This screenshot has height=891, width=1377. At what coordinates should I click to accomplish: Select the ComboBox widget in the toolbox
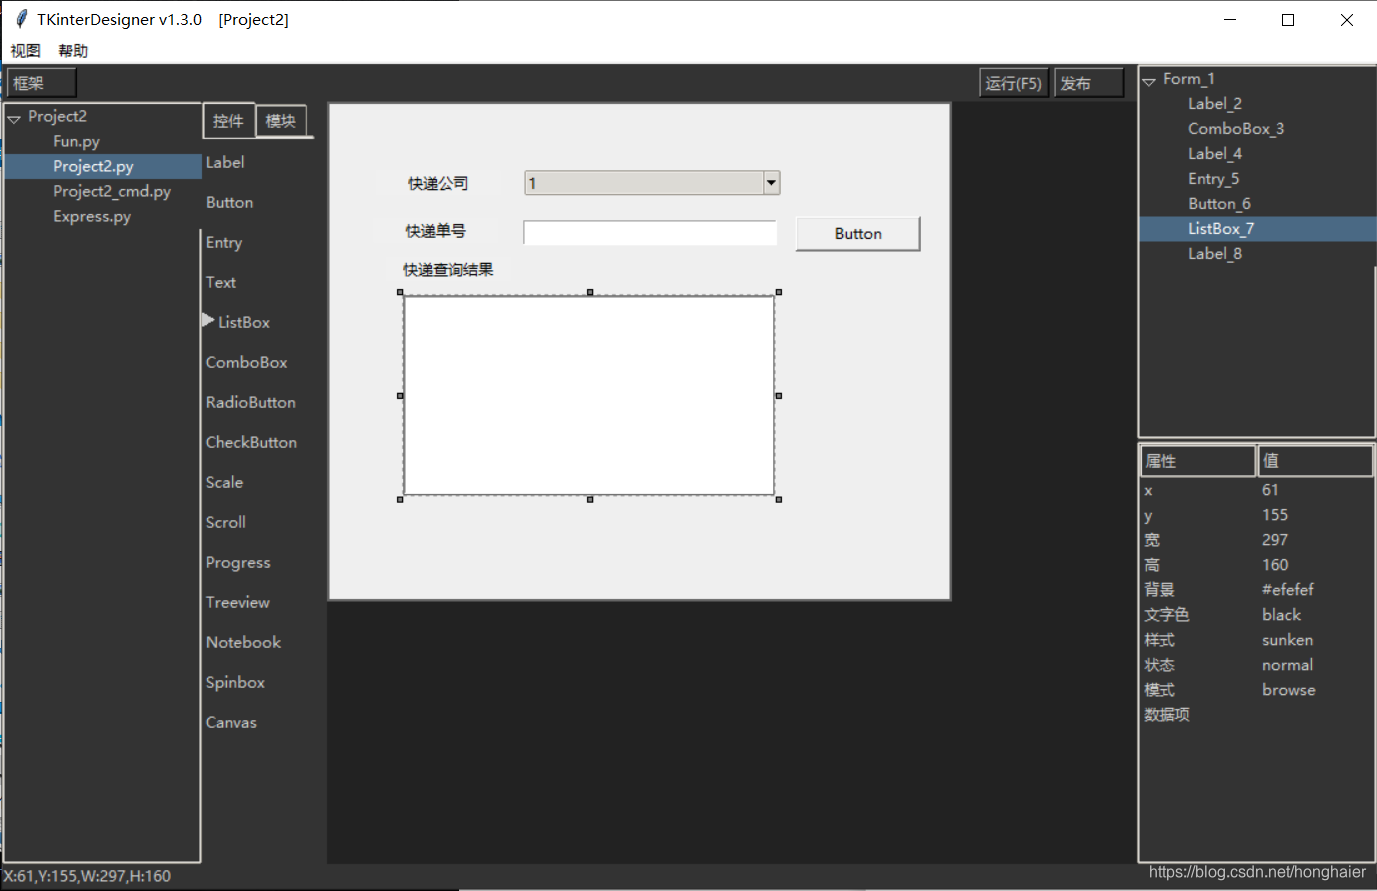[x=247, y=362]
